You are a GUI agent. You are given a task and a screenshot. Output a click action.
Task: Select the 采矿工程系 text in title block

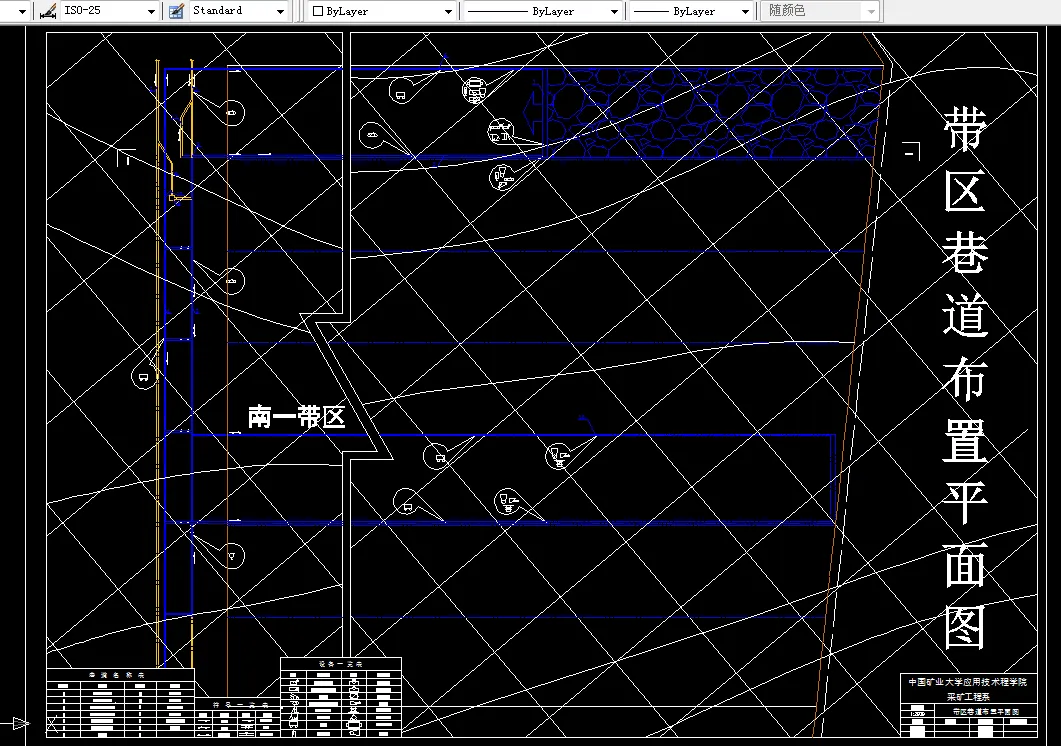coord(968,697)
